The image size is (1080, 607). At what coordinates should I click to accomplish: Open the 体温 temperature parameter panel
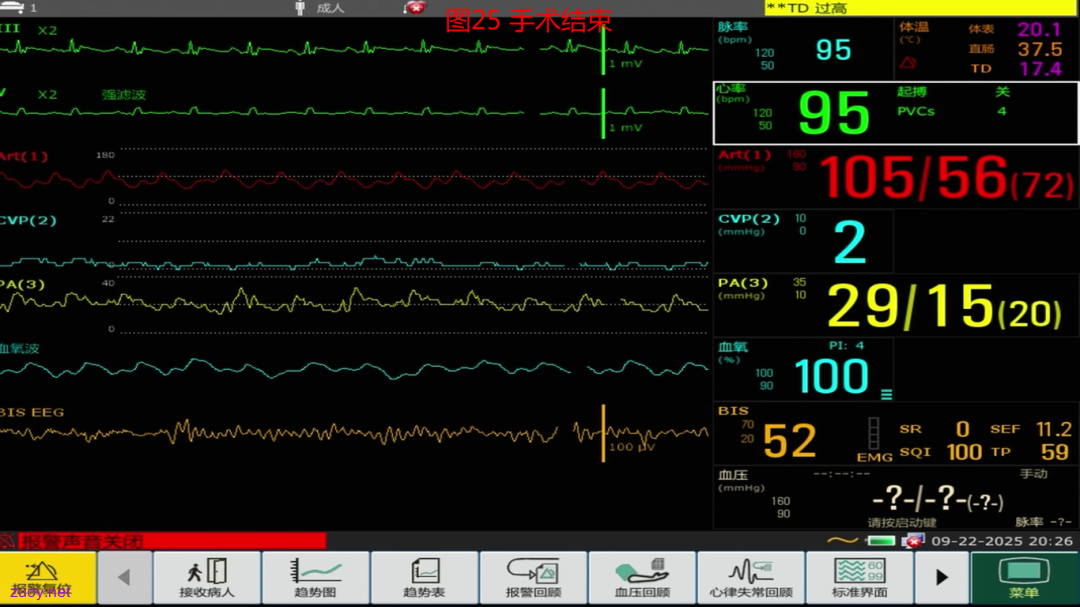click(x=986, y=48)
